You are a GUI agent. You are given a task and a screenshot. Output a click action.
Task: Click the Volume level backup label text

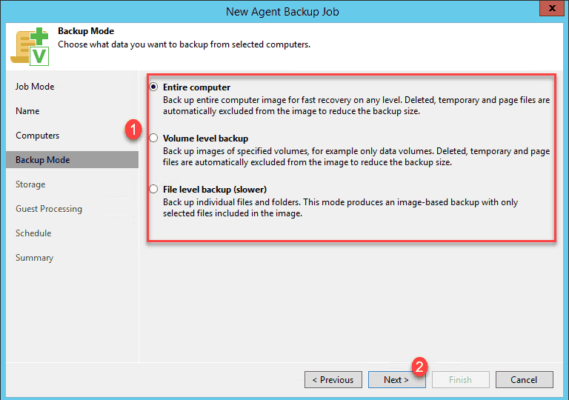(x=206, y=138)
